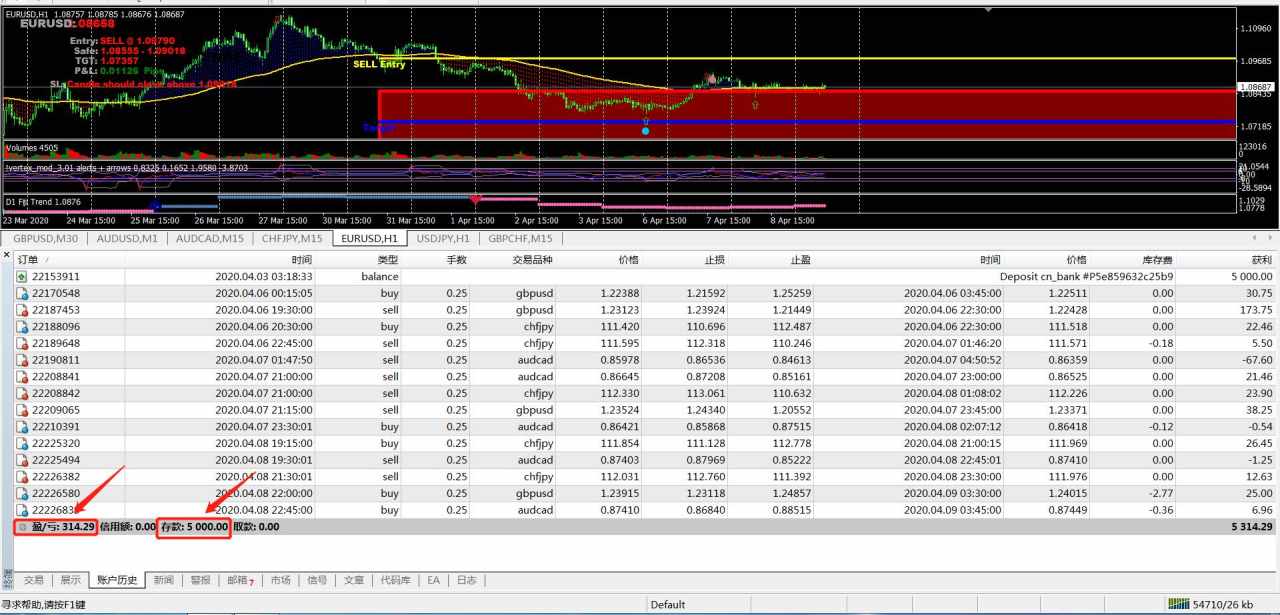Switch to the AUDCAD,M15 chart tab
Screen dimensions: 1280x615
[210, 238]
